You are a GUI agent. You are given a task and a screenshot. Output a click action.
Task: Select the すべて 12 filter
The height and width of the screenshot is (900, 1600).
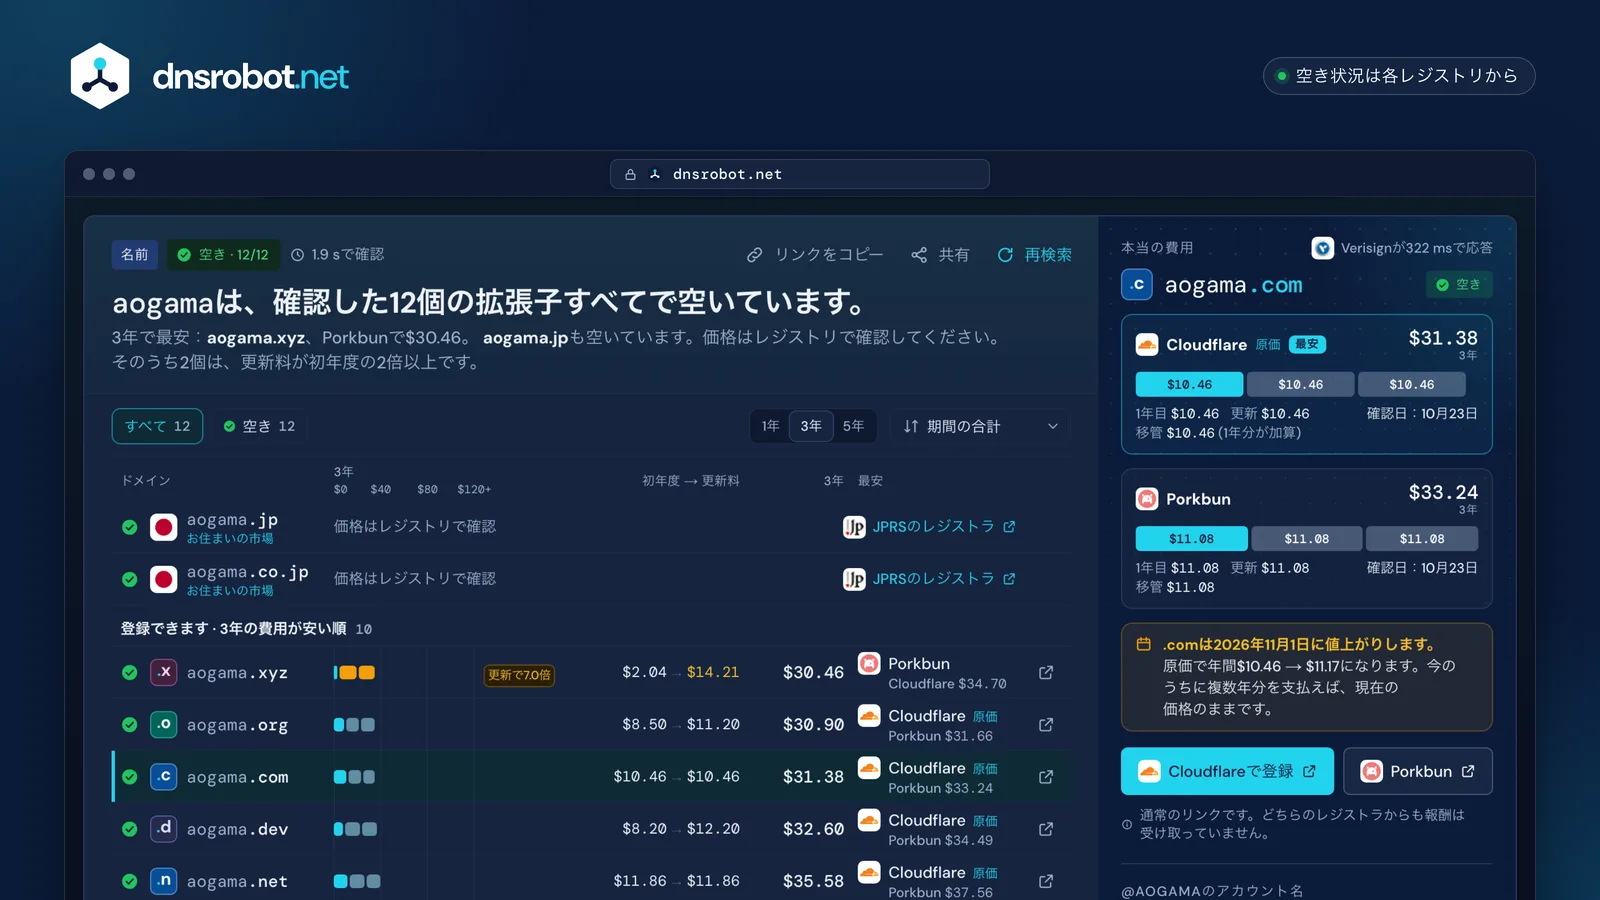coord(157,426)
